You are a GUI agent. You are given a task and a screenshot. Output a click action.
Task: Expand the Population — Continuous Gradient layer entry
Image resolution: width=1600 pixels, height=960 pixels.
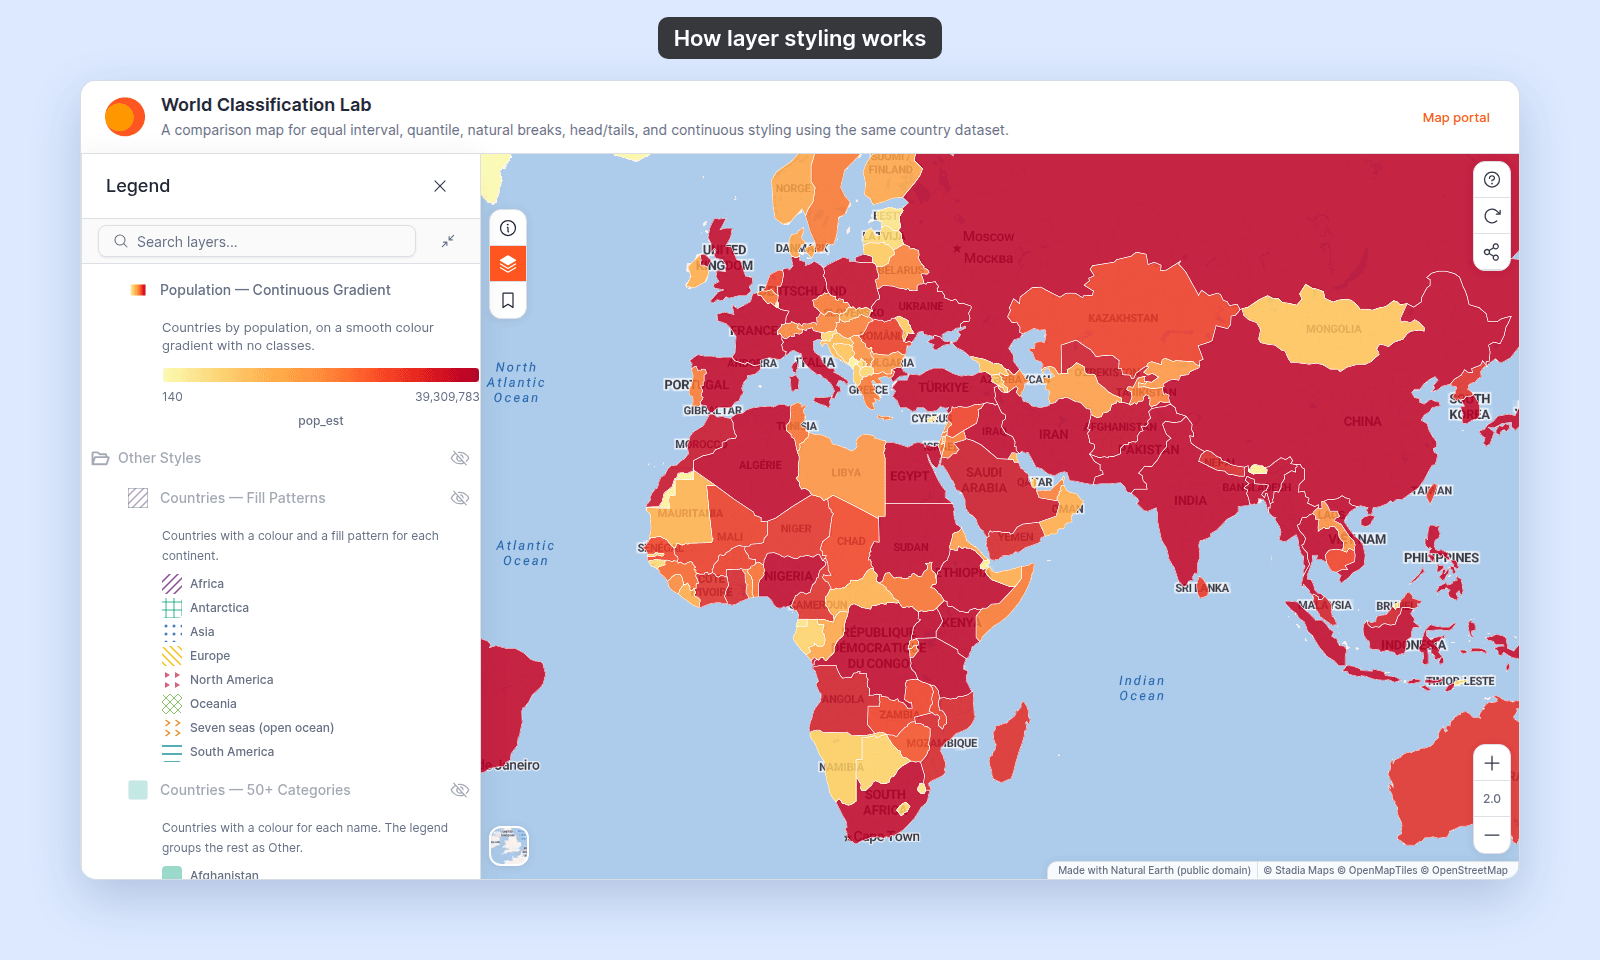[275, 290]
